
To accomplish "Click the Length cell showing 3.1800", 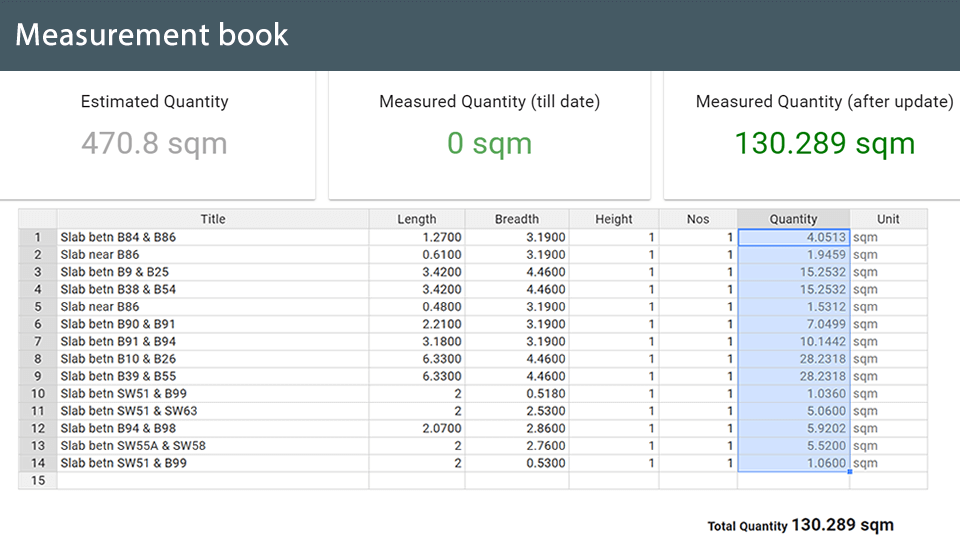I will 417,342.
